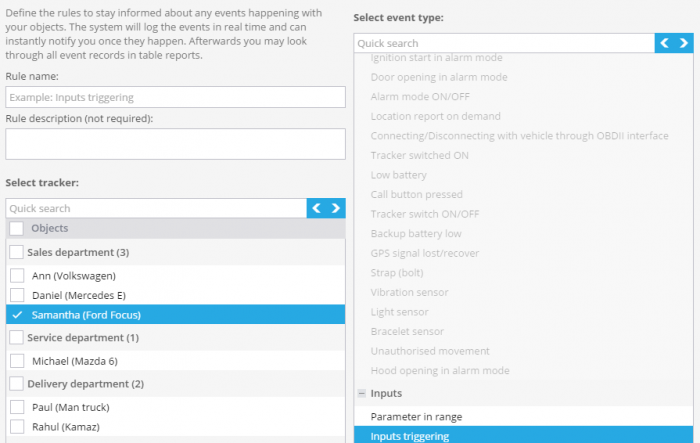The image size is (700, 443).
Task: Check the Ann (Volkswagen) tracker
Action: pos(17,275)
